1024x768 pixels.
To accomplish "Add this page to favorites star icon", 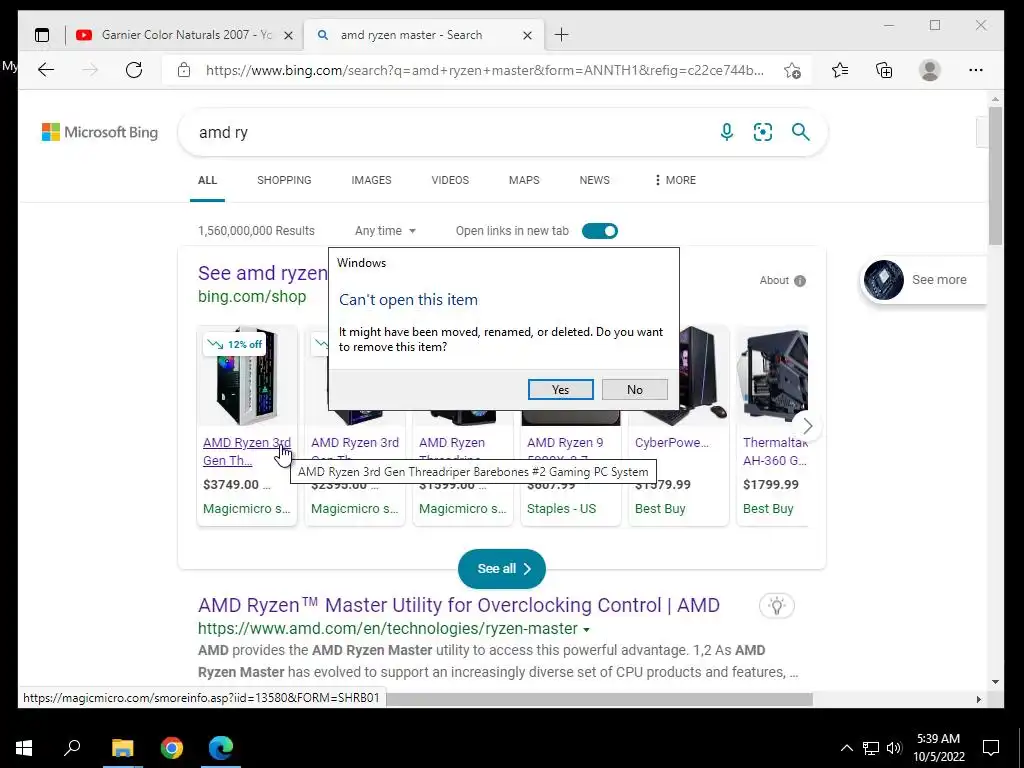I will [x=792, y=71].
